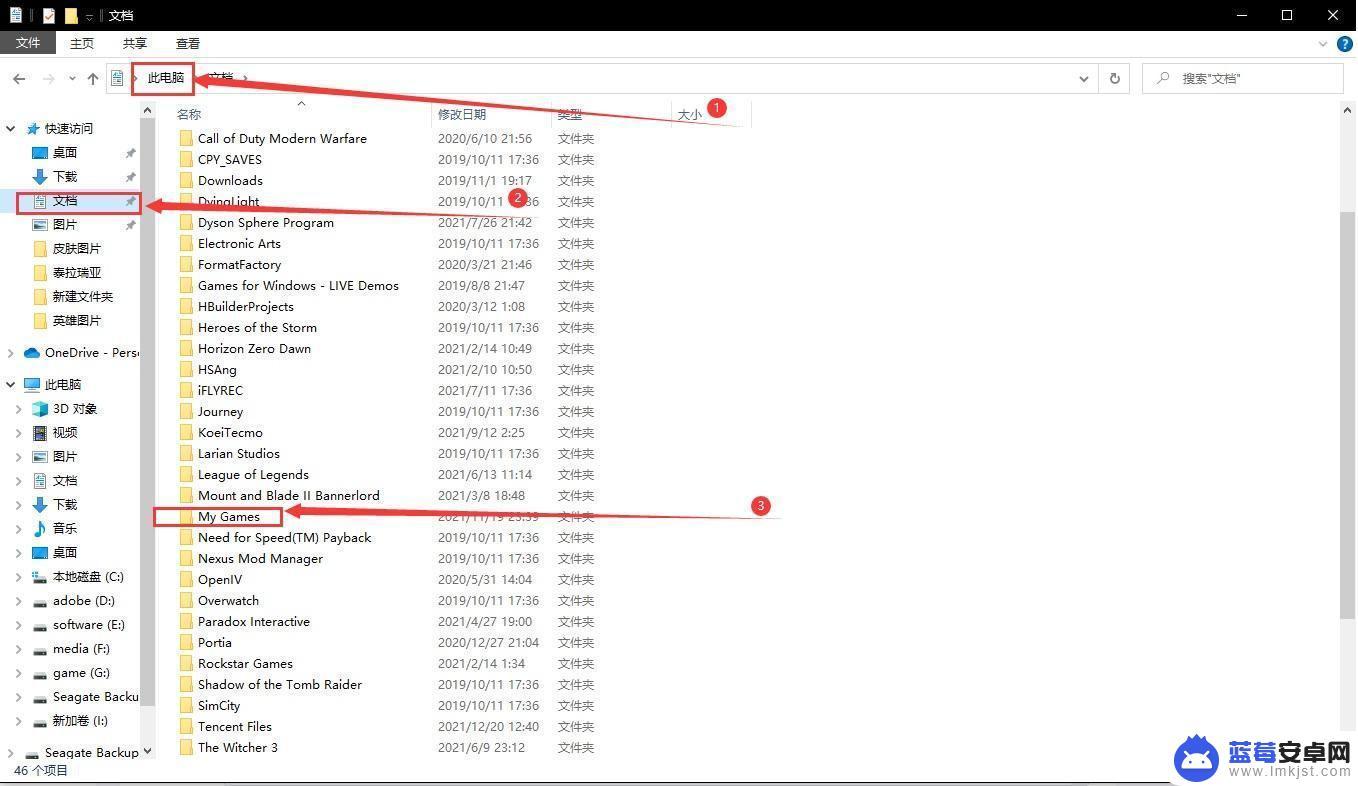Open the help question mark icon
The height and width of the screenshot is (786, 1358).
[1345, 44]
